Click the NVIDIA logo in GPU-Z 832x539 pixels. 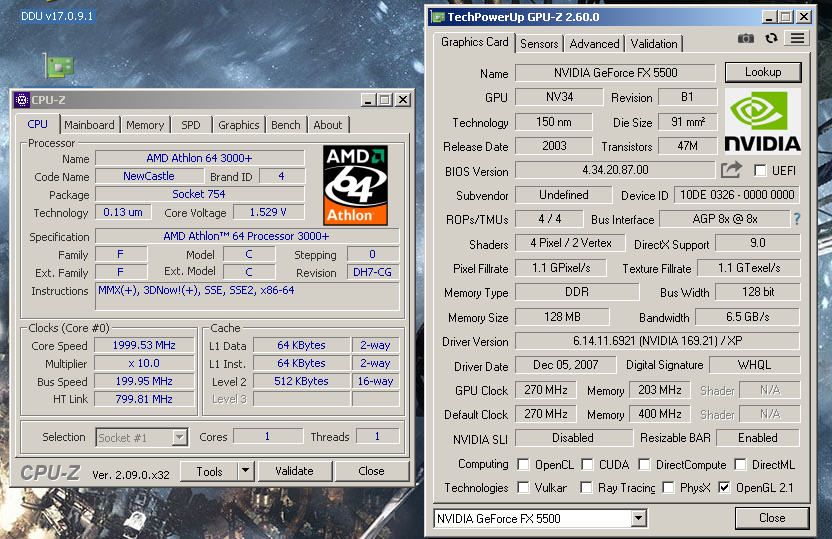tap(762, 121)
